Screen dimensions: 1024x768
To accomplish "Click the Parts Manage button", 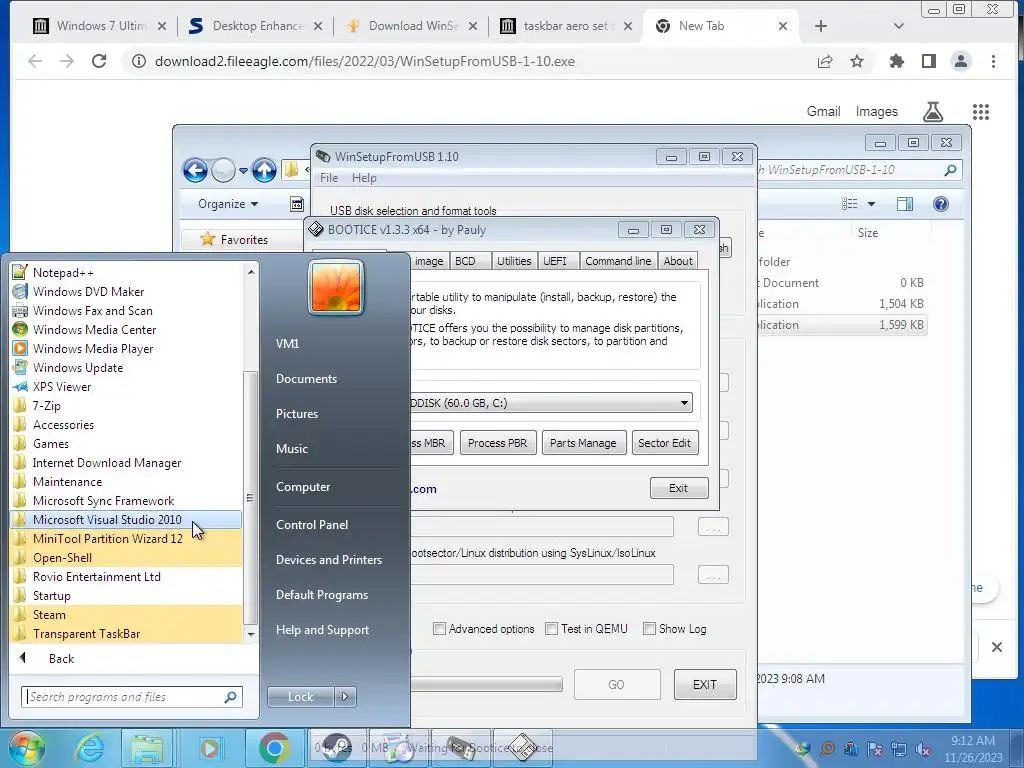I will click(583, 443).
